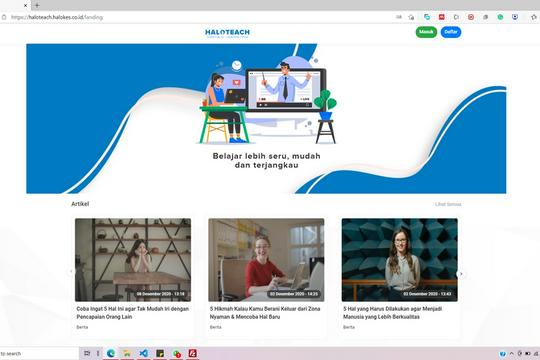This screenshot has height=360, width=540.
Task: Open article '5 Hikmah Kalau Kamu Berani Keluar'
Action: point(265,313)
